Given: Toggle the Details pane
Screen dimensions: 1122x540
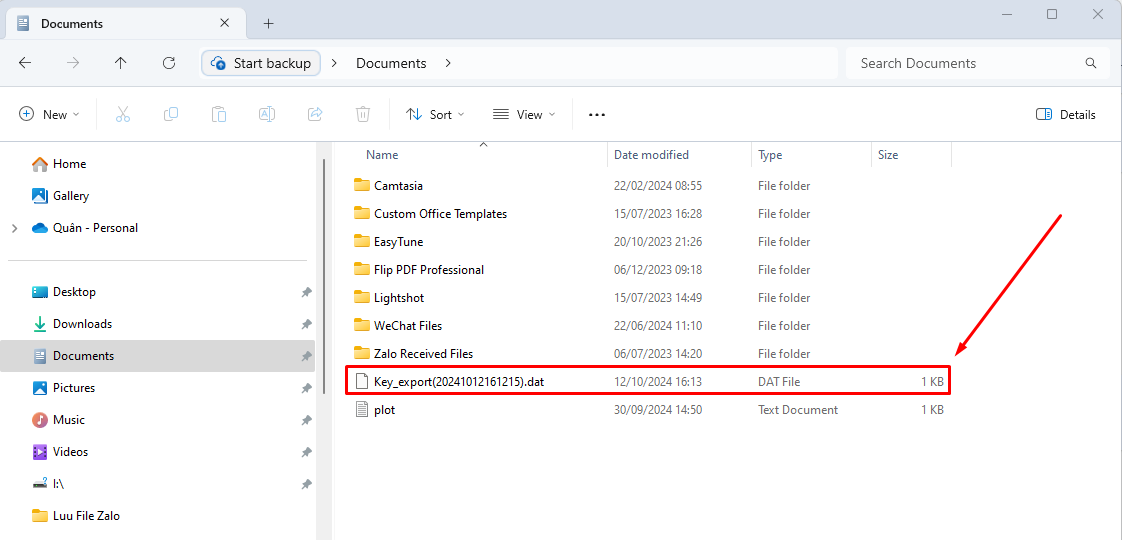Looking at the screenshot, I should coord(1065,114).
